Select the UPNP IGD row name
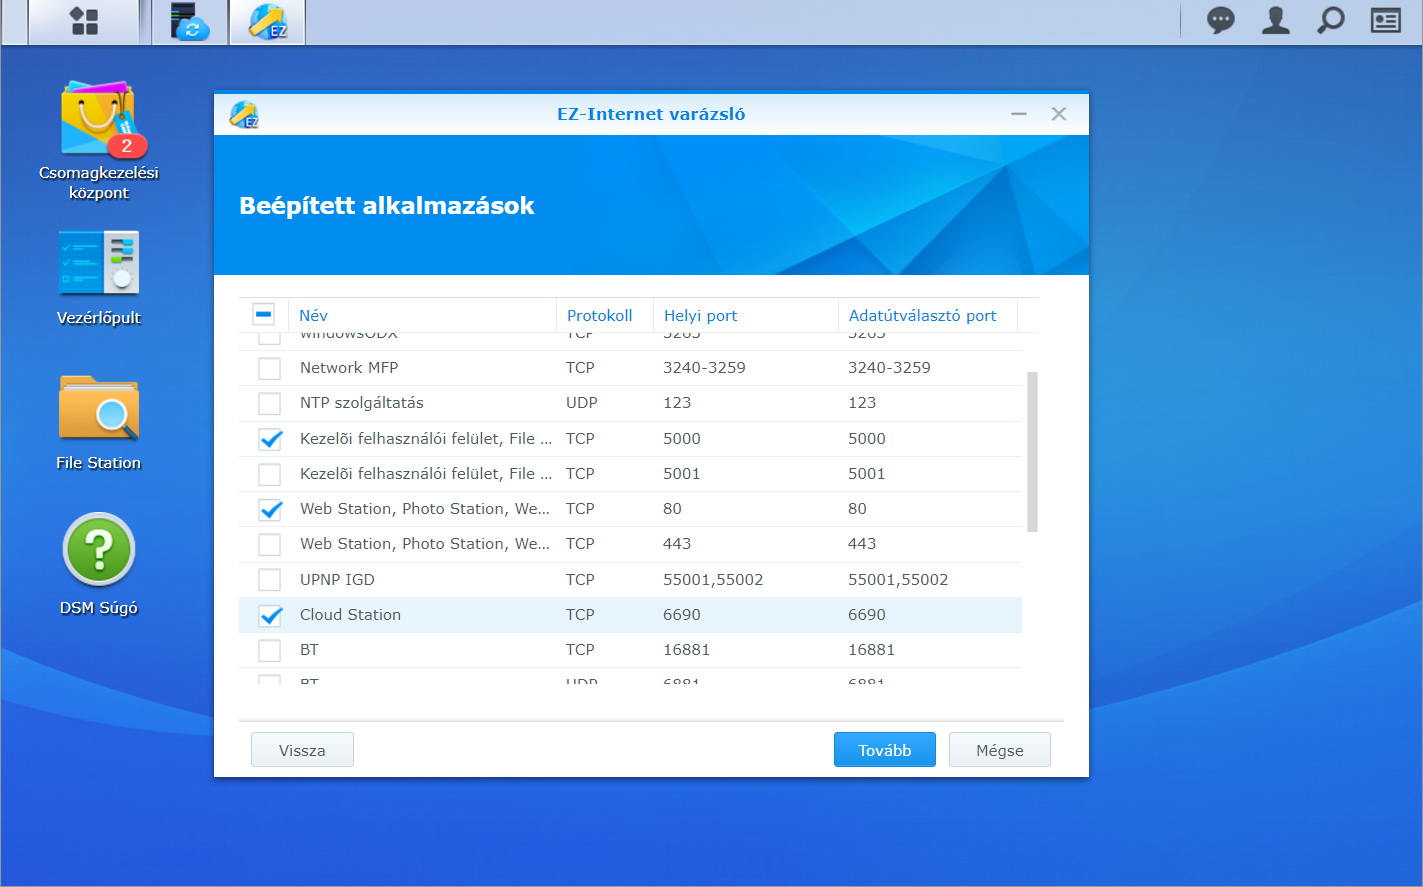Viewport: 1423px width, 887px height. click(x=337, y=580)
